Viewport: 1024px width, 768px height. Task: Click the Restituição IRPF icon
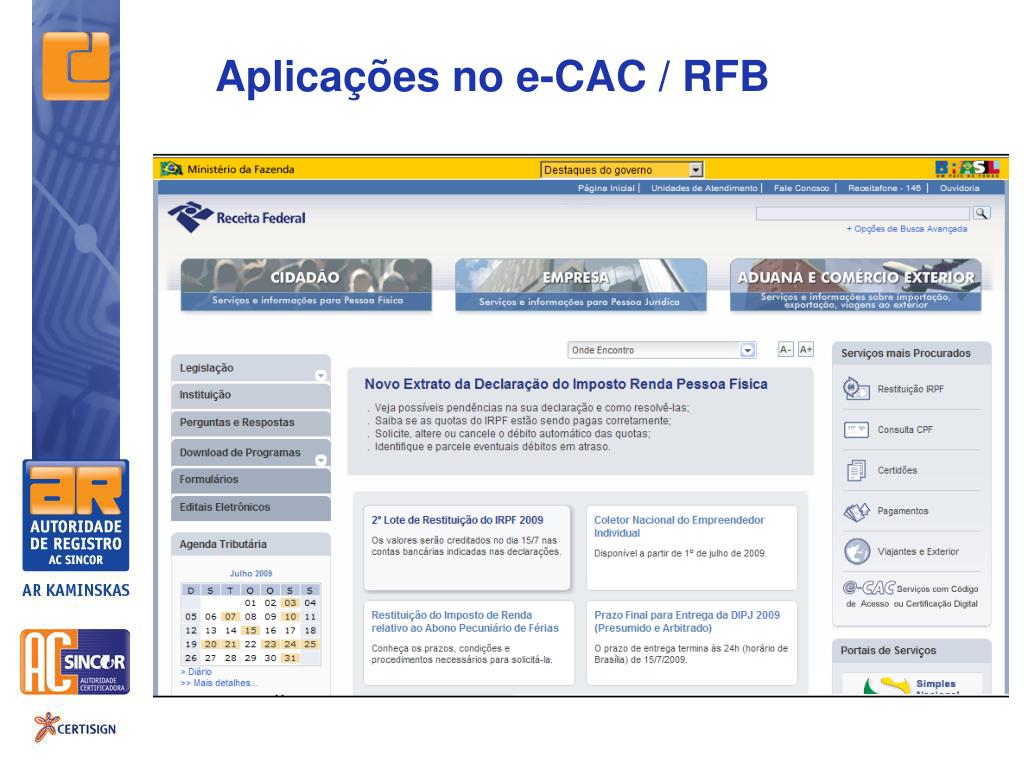(x=856, y=389)
